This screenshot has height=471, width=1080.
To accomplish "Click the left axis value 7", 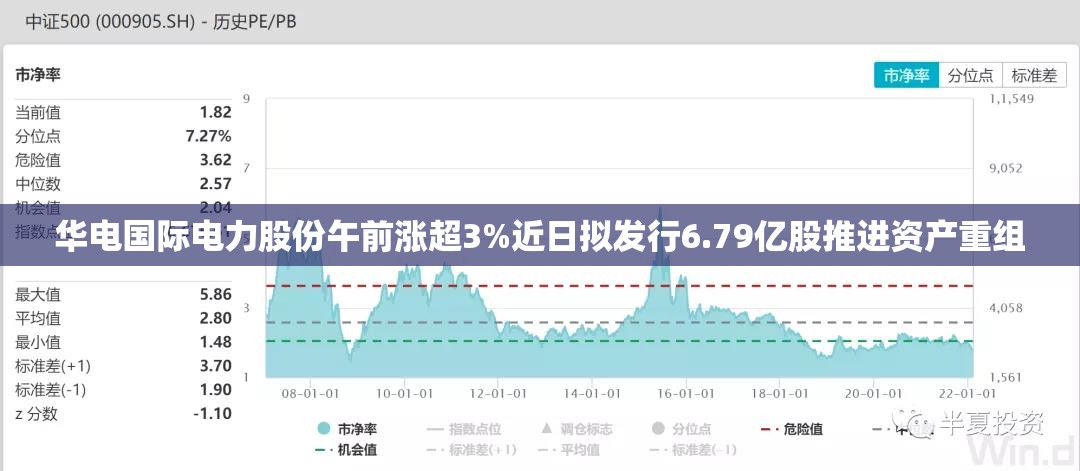I will (x=247, y=168).
